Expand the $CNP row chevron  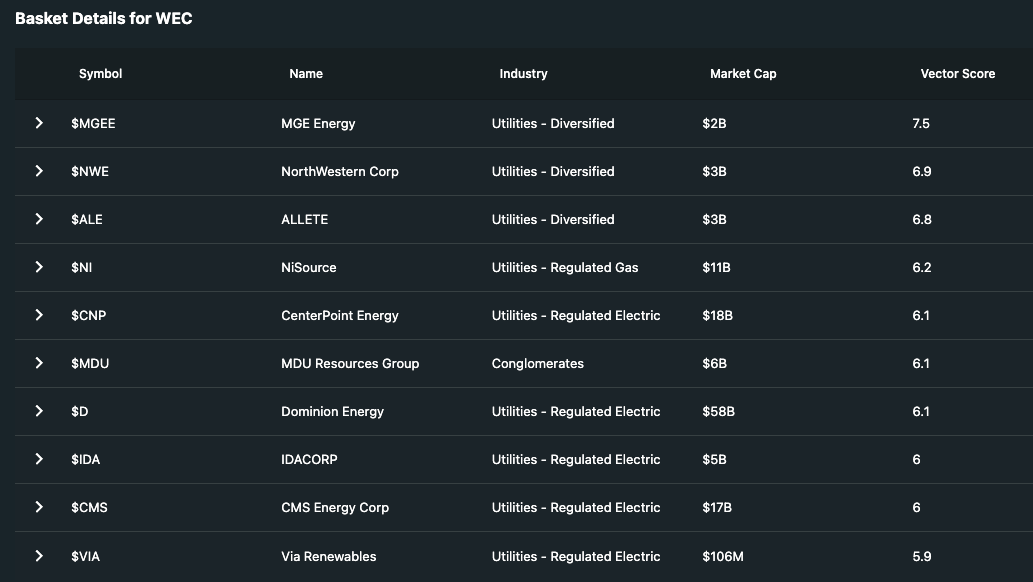[39, 315]
